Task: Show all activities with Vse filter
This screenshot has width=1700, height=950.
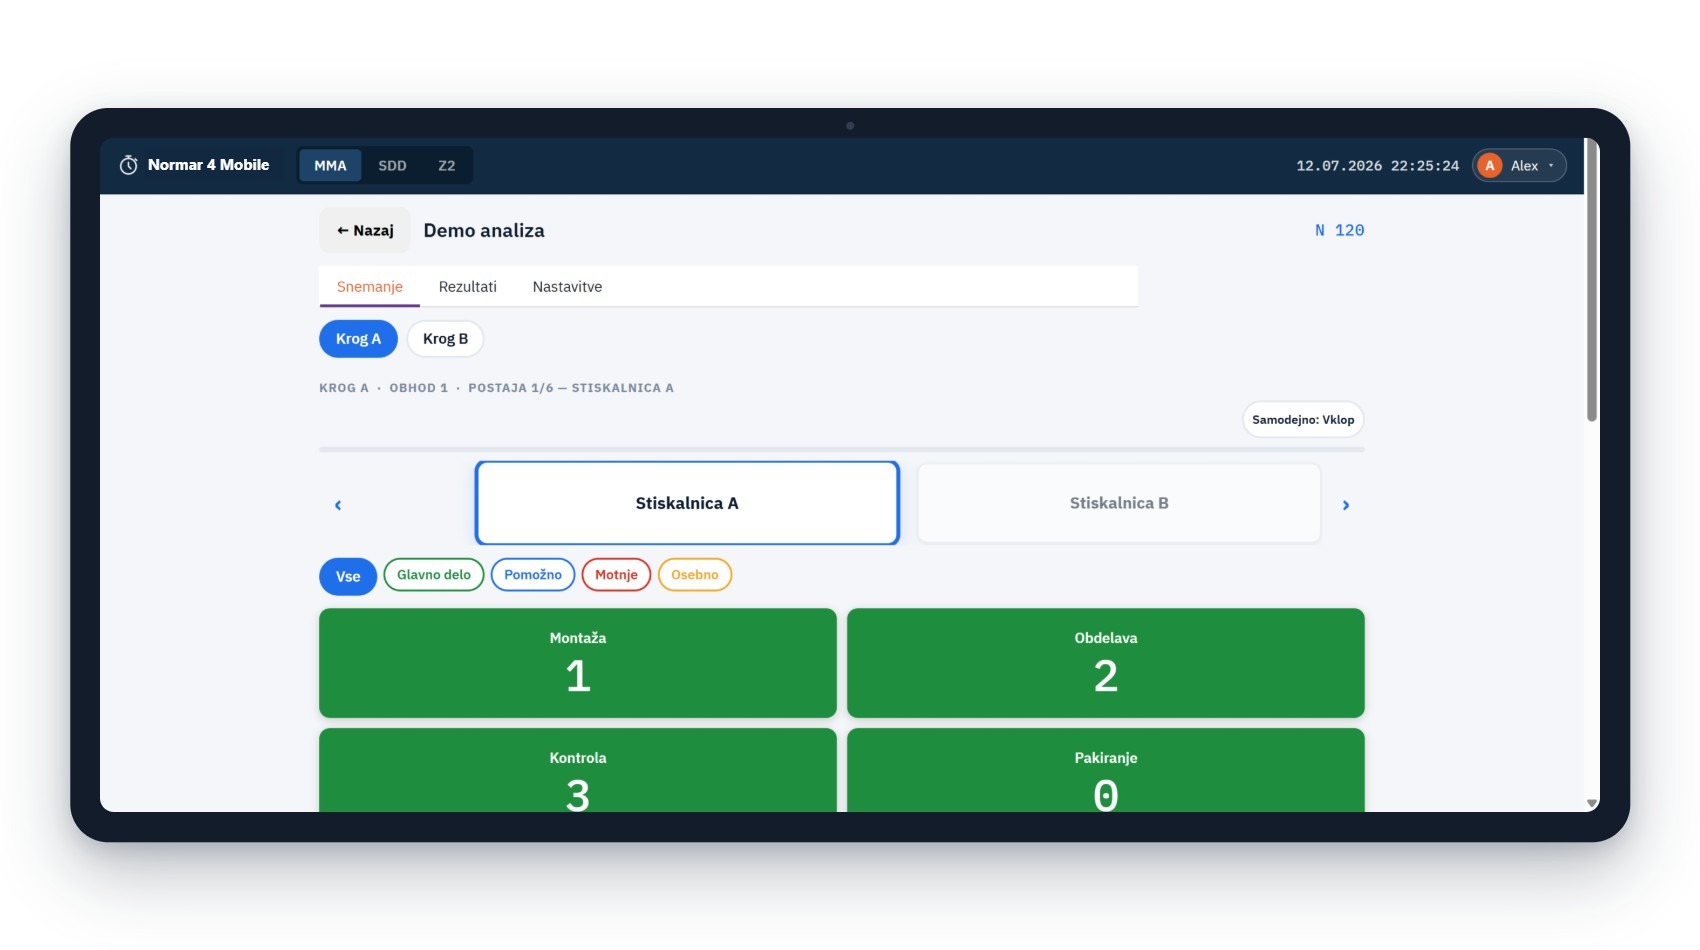Action: 348,577
